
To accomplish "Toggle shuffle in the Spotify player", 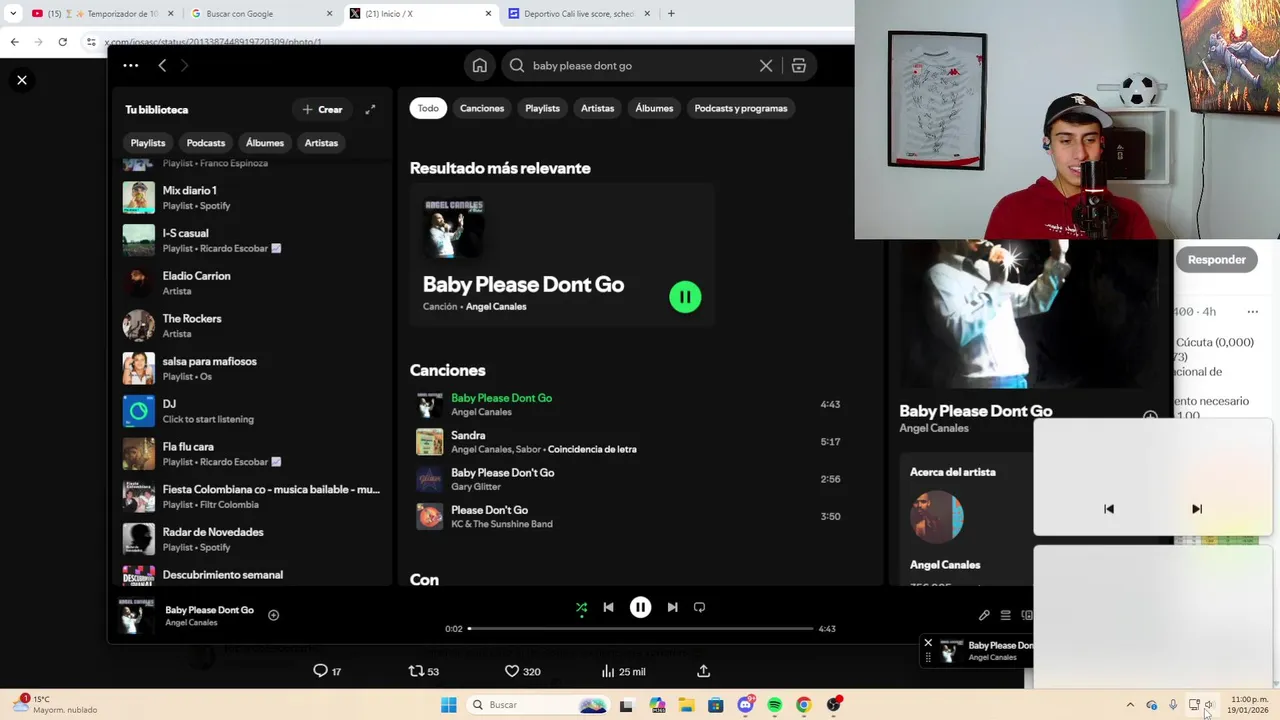I will [x=581, y=607].
